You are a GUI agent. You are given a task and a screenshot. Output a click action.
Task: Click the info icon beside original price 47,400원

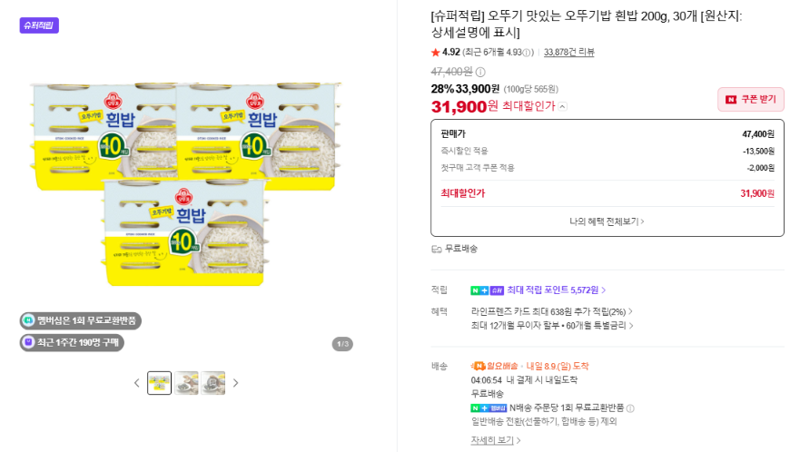[x=480, y=72]
